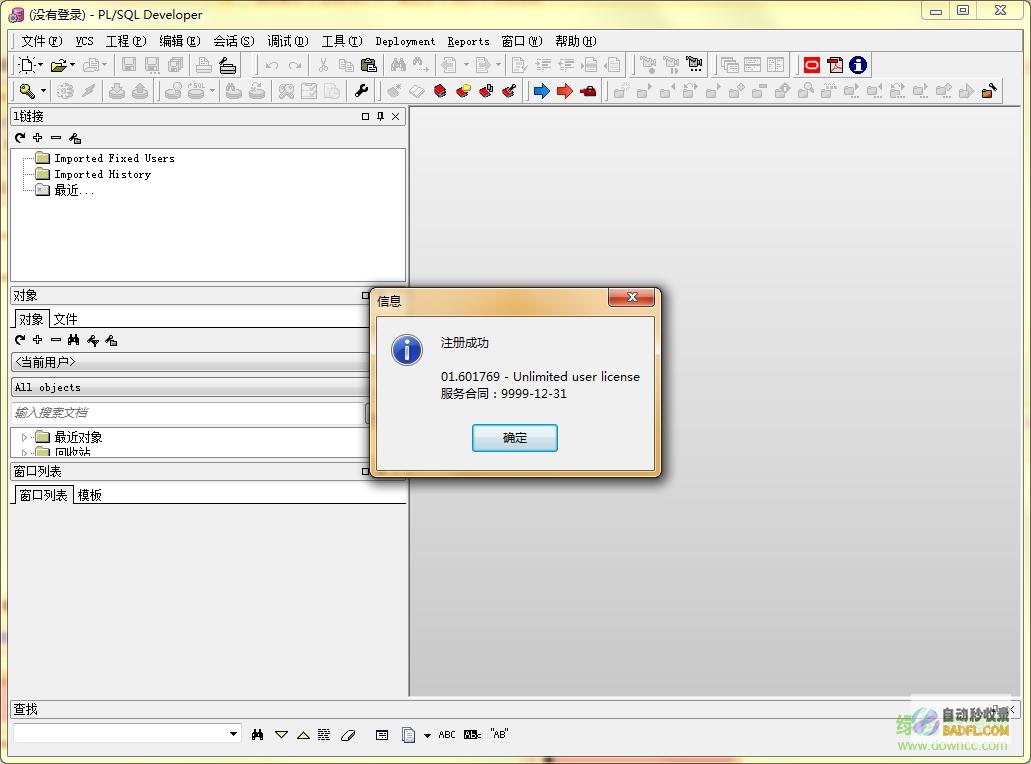
Task: Toggle the ABC case sensitive search option
Action: click(447, 734)
